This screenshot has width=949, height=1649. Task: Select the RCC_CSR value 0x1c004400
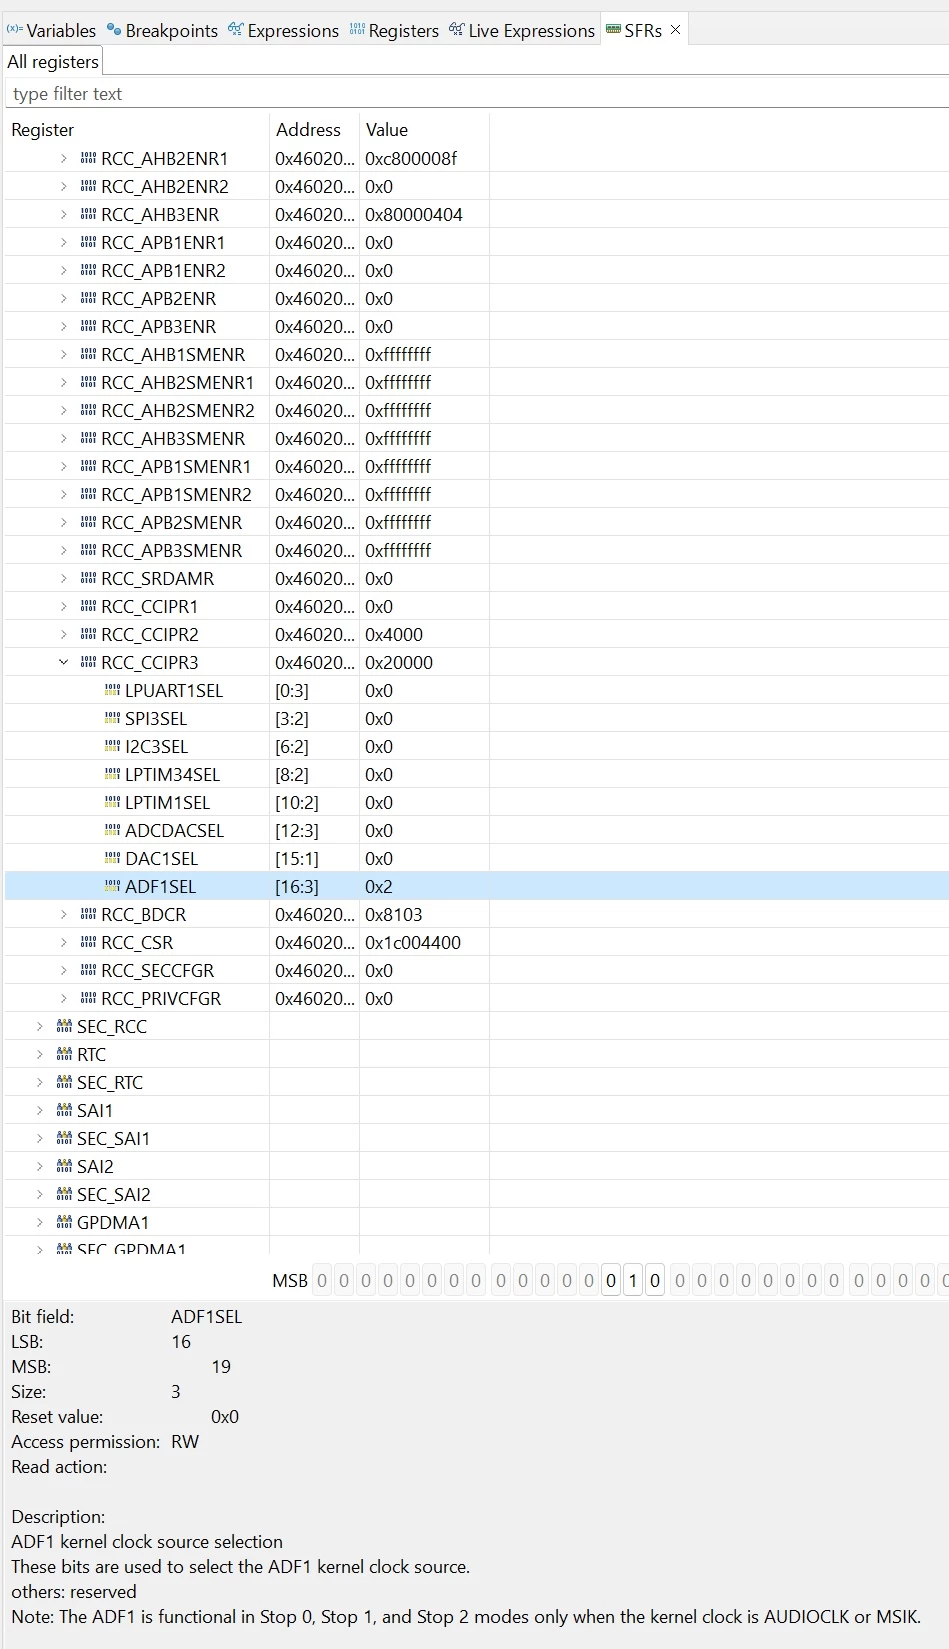pos(413,942)
